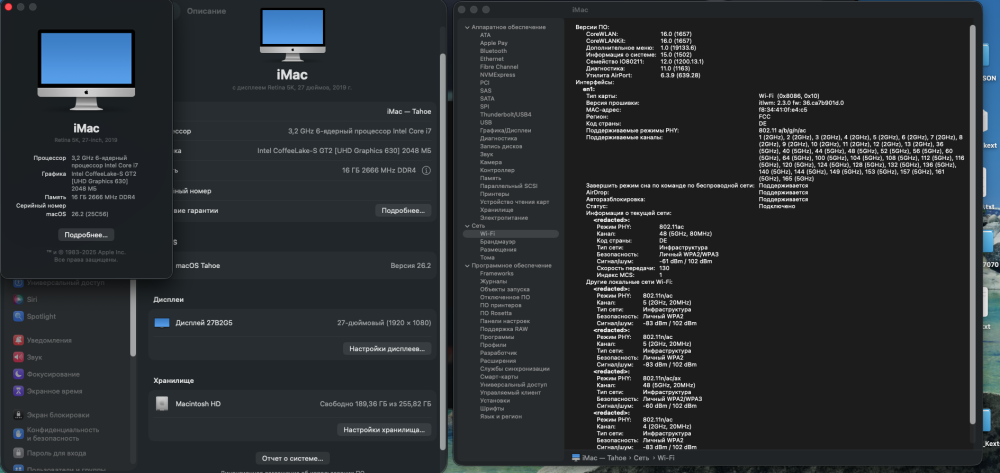Select Ethernet in the system report tree
Image resolution: width=1000 pixels, height=473 pixels.
click(x=492, y=59)
